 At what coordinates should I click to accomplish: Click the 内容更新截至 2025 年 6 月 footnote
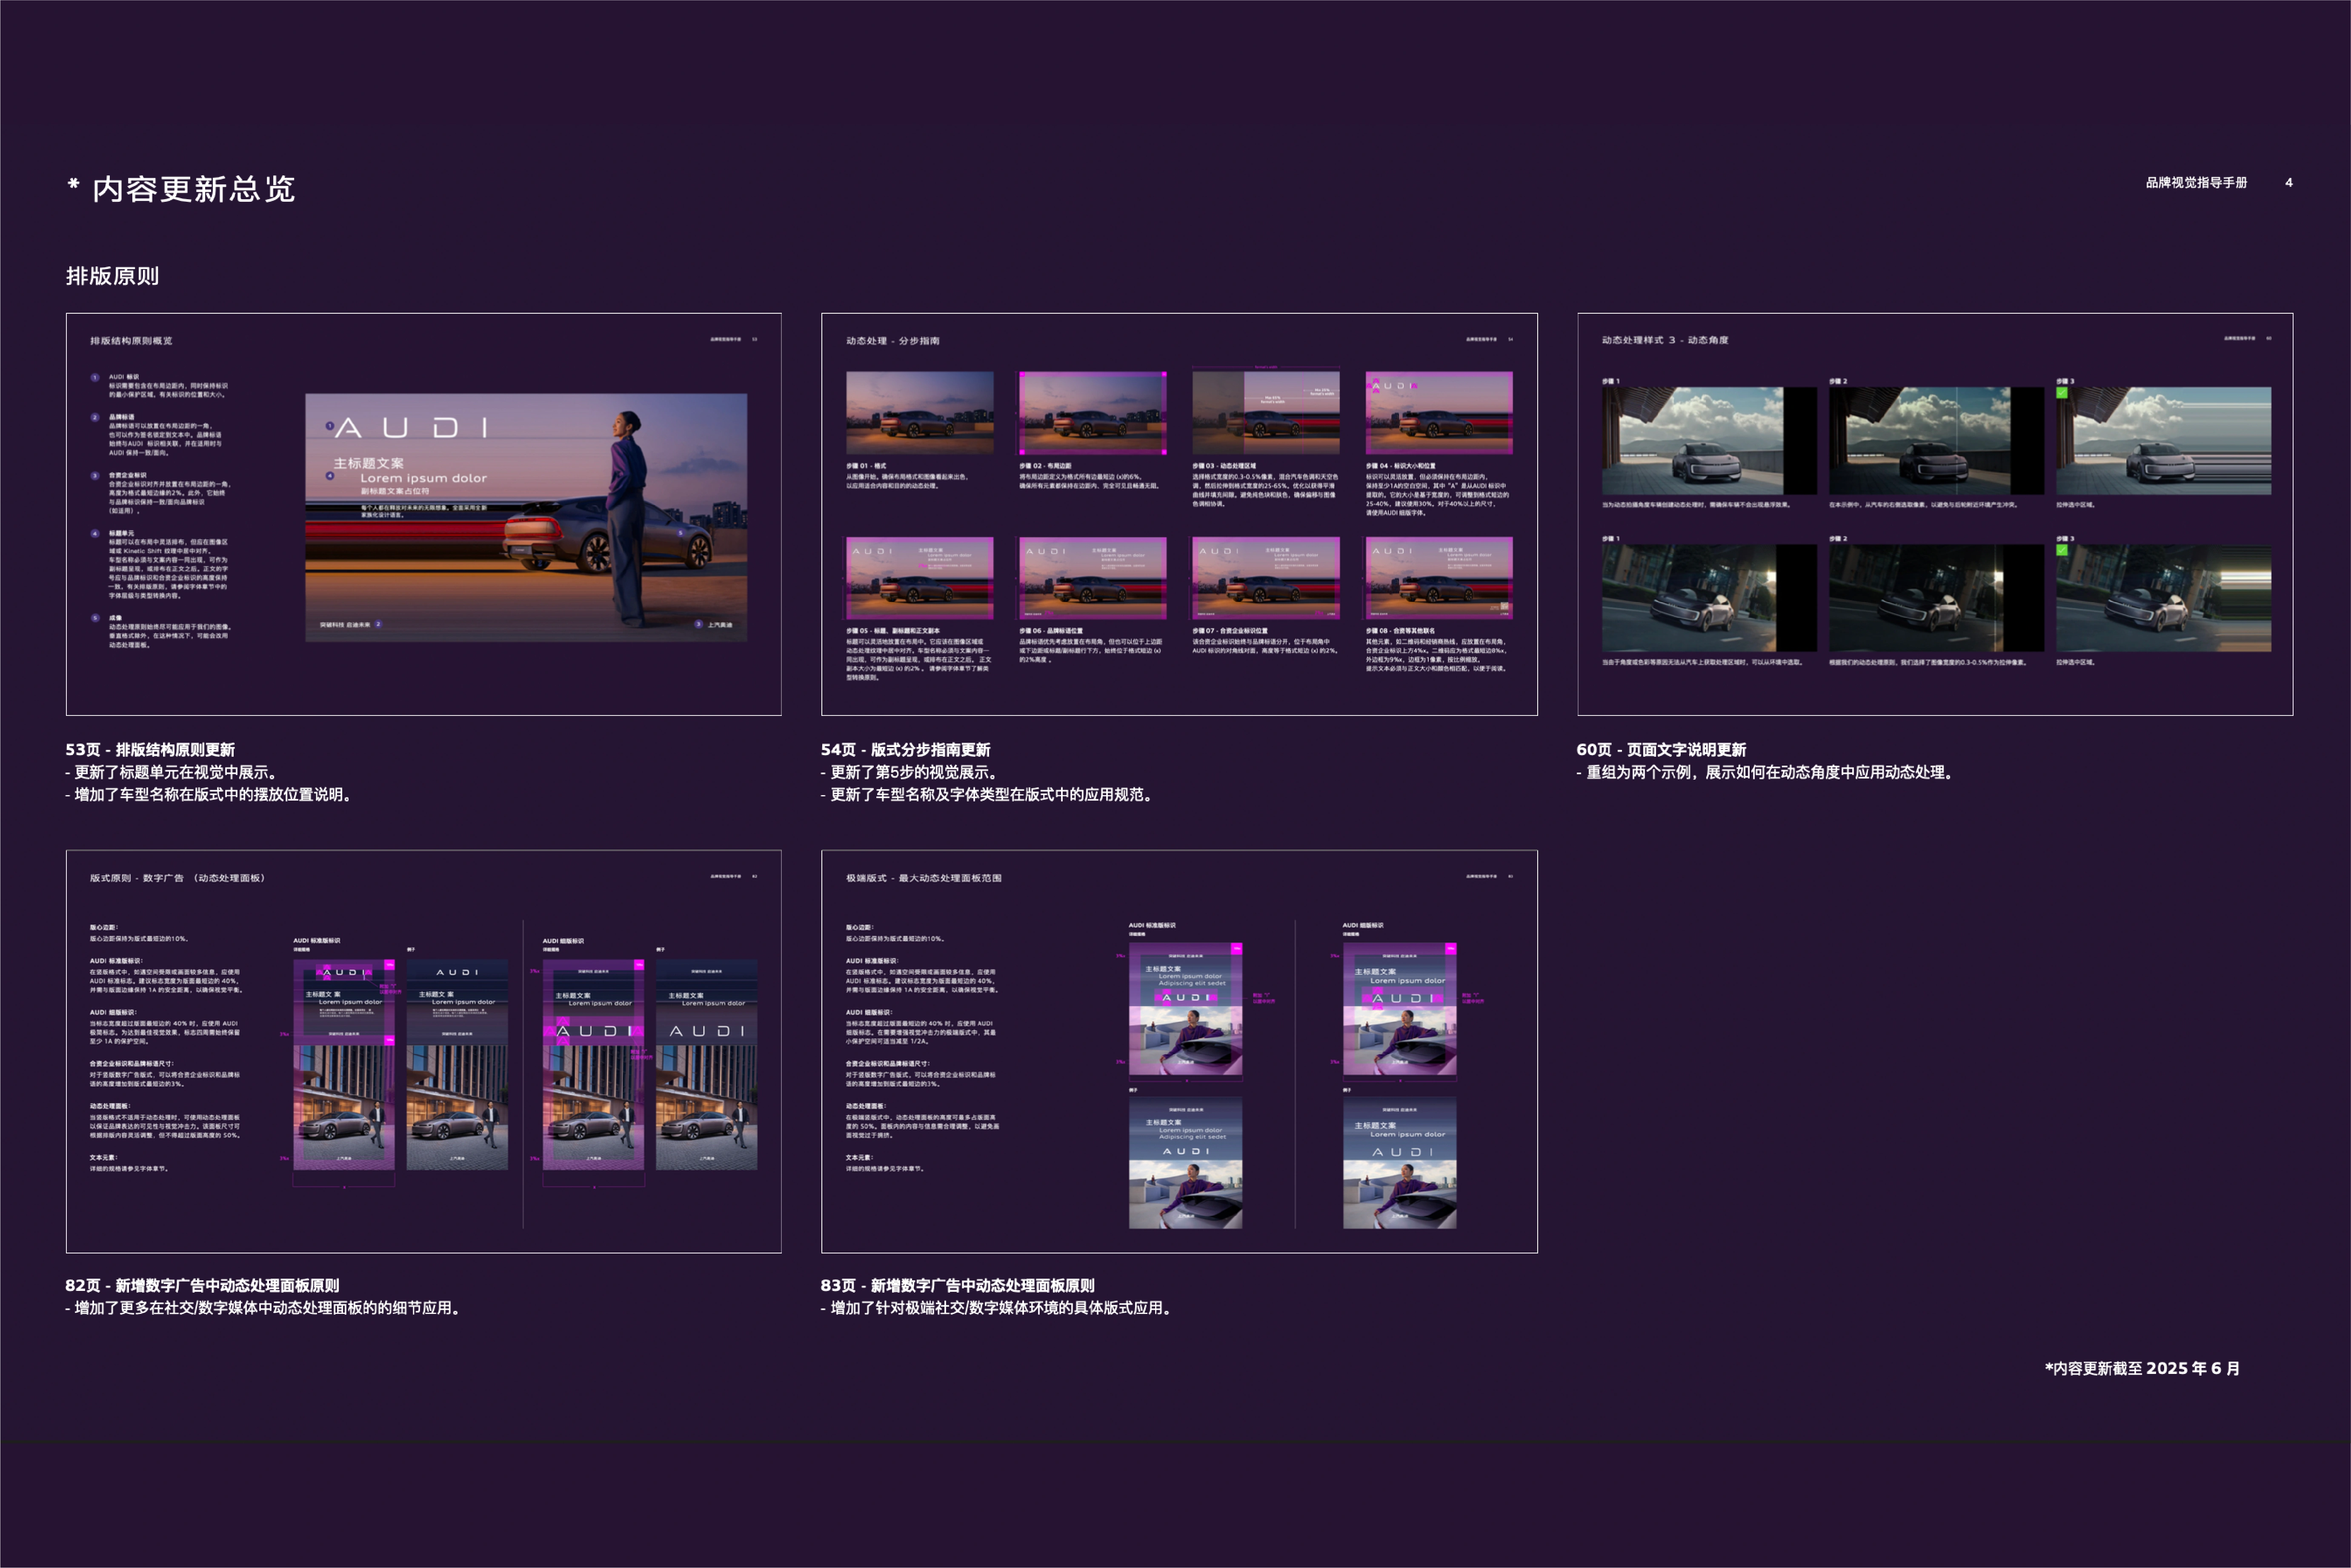tap(2141, 1368)
